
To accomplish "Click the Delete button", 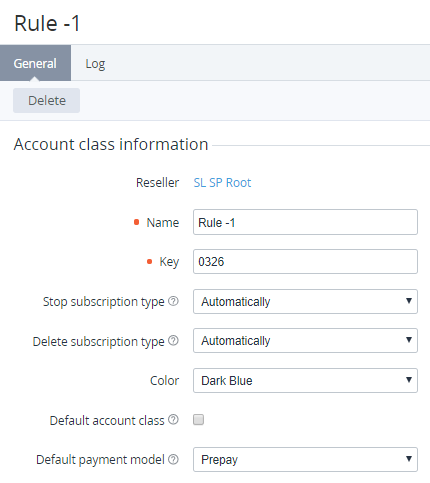I will click(46, 100).
